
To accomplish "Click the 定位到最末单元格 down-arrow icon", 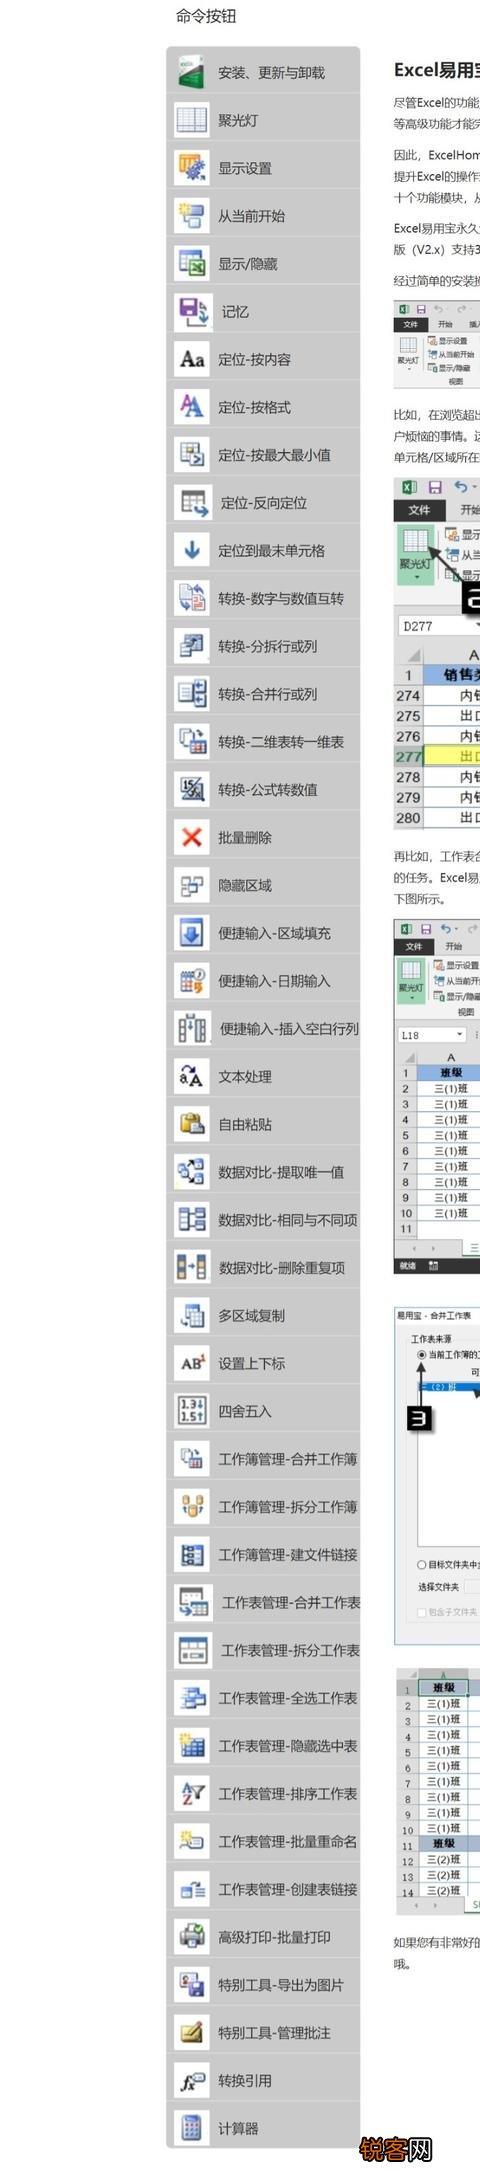I will coord(191,550).
